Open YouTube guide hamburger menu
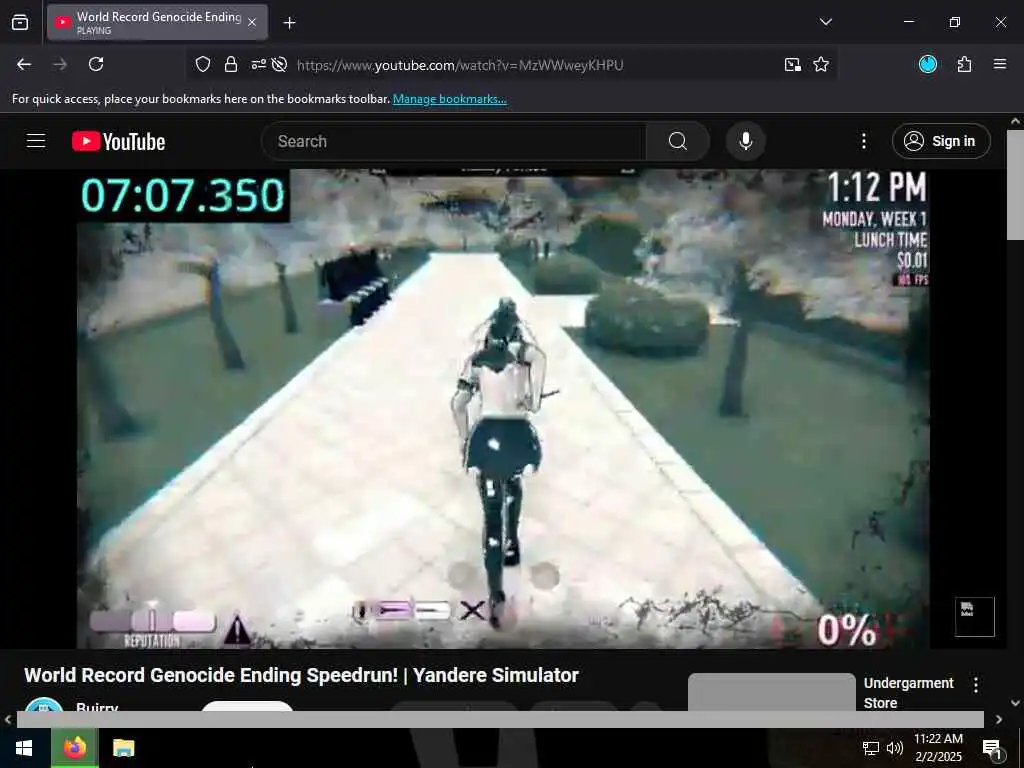The image size is (1024, 768). pos(36,141)
